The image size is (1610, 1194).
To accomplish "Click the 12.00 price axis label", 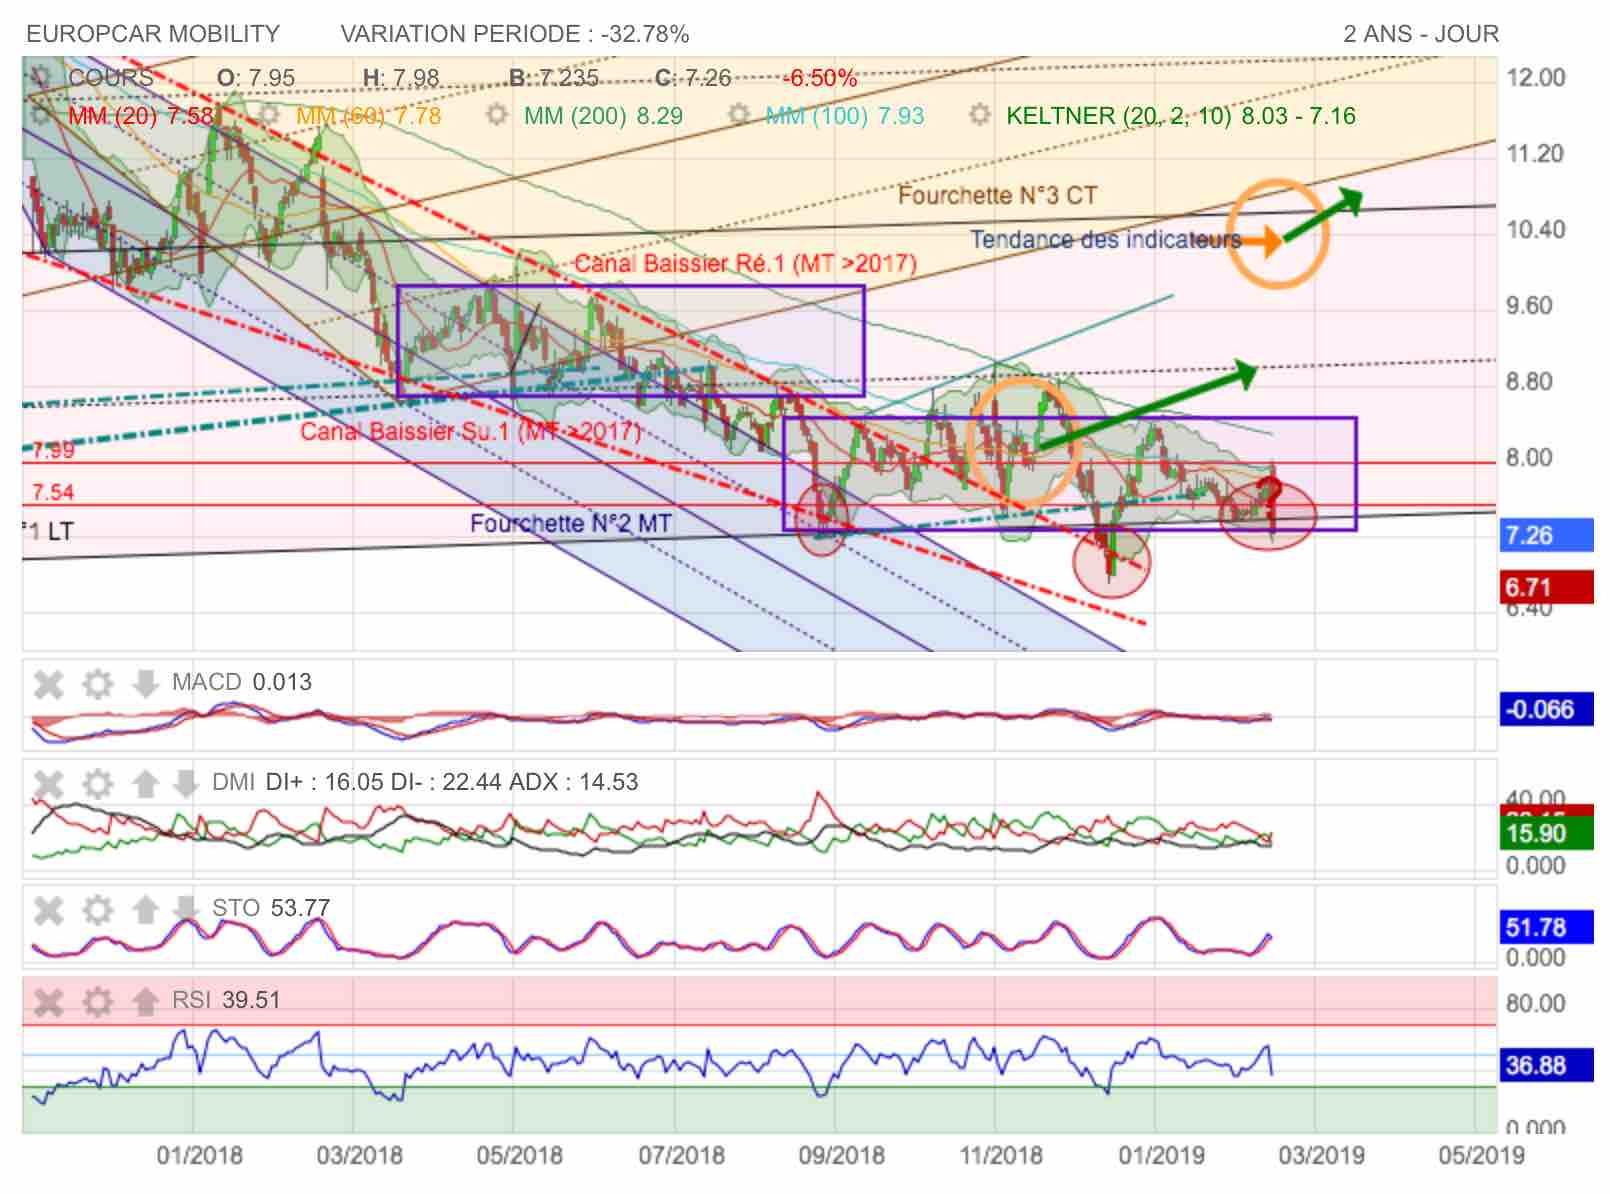I will point(1536,78).
